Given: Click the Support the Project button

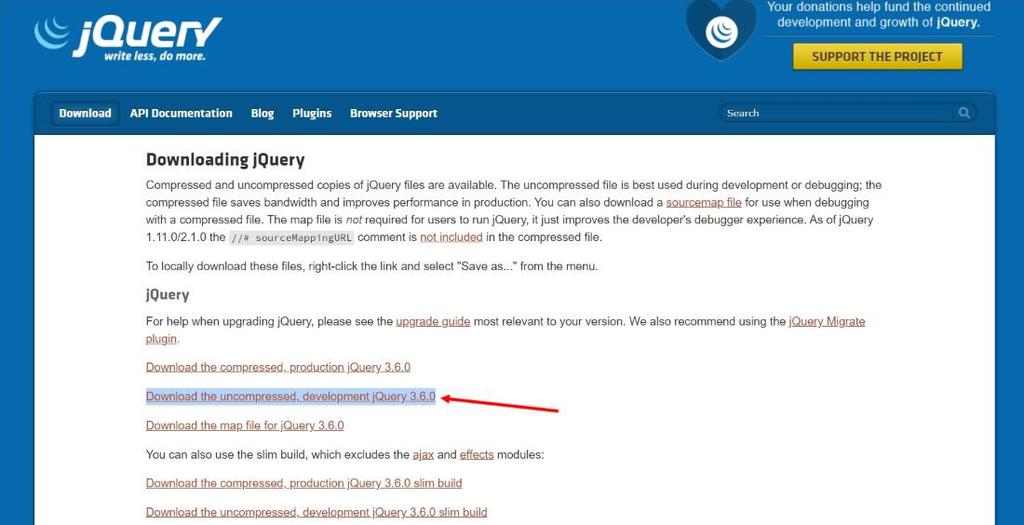Looking at the screenshot, I should (877, 57).
